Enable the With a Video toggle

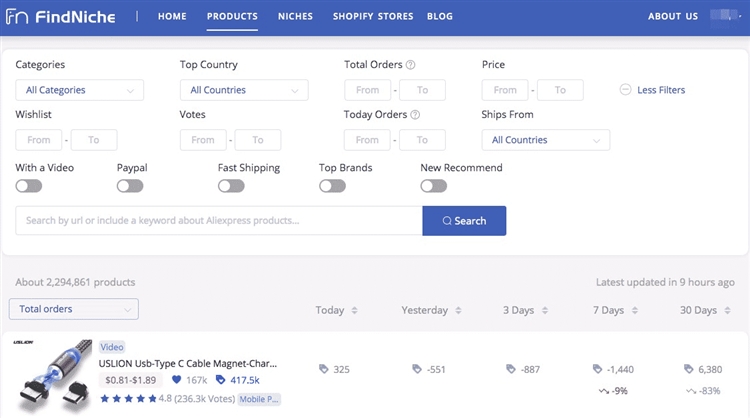tap(29, 186)
